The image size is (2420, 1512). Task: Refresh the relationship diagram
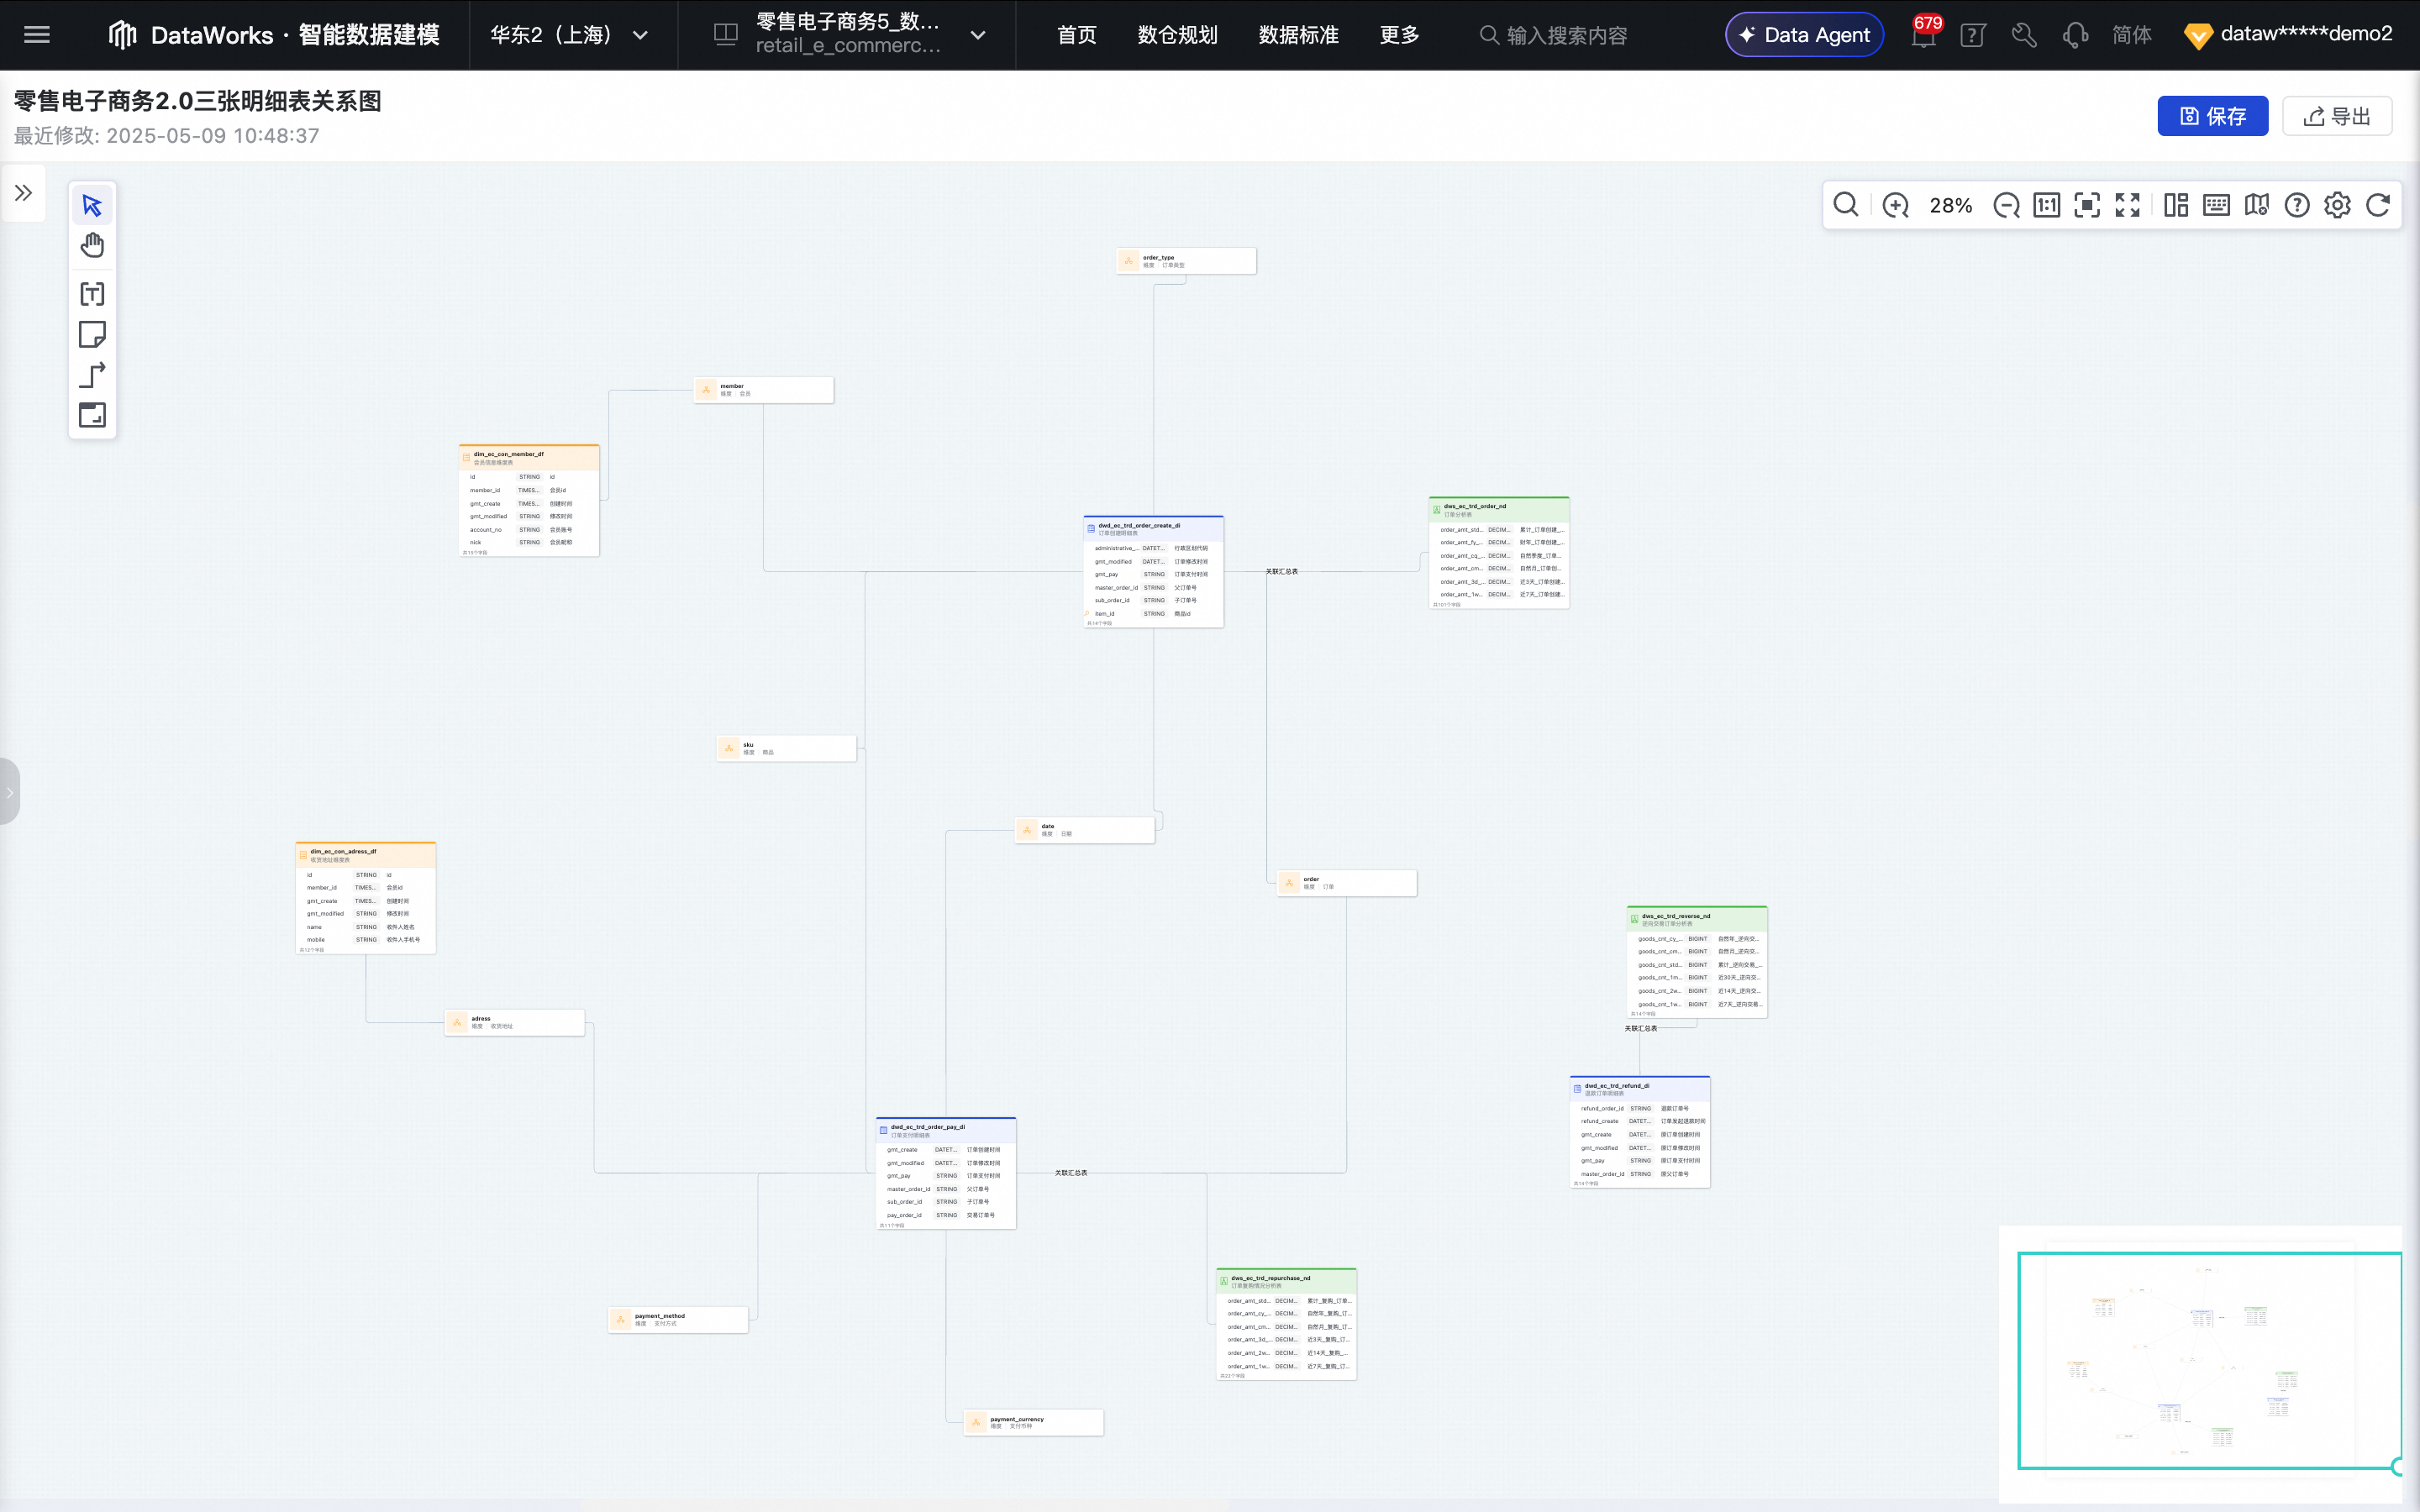pos(2378,205)
